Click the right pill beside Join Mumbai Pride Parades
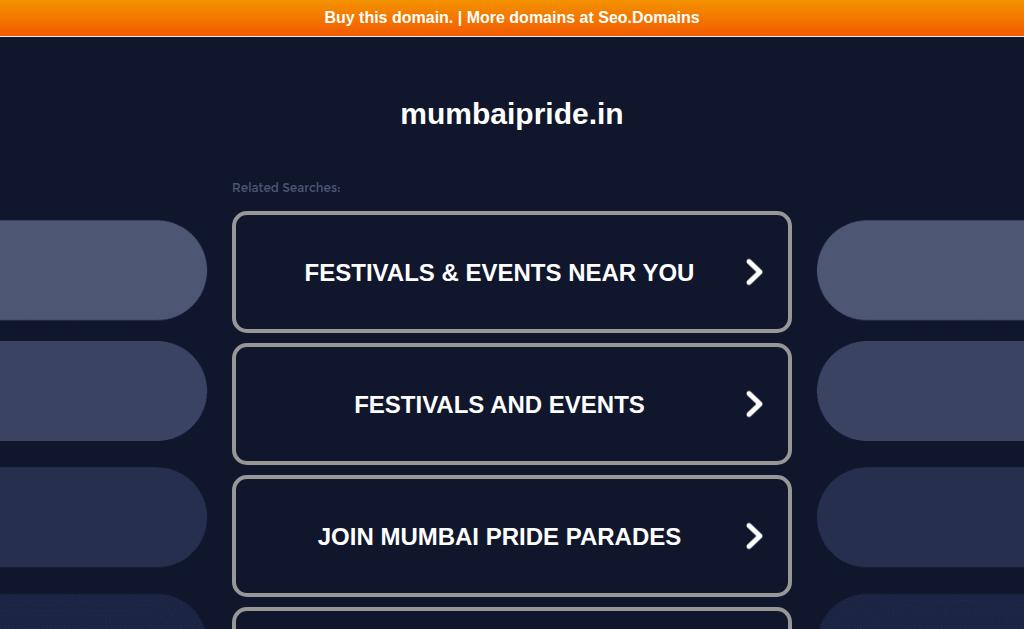 pyautogui.click(x=922, y=517)
